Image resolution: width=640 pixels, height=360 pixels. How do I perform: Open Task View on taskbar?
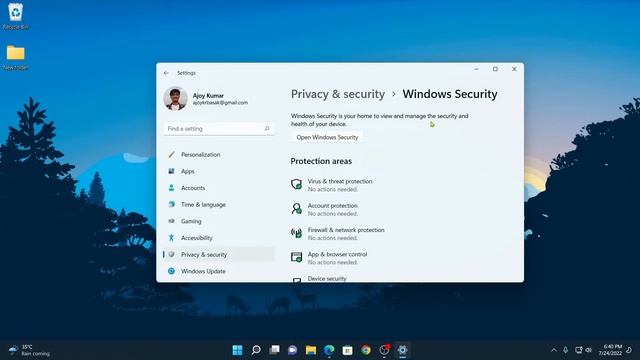click(274, 350)
